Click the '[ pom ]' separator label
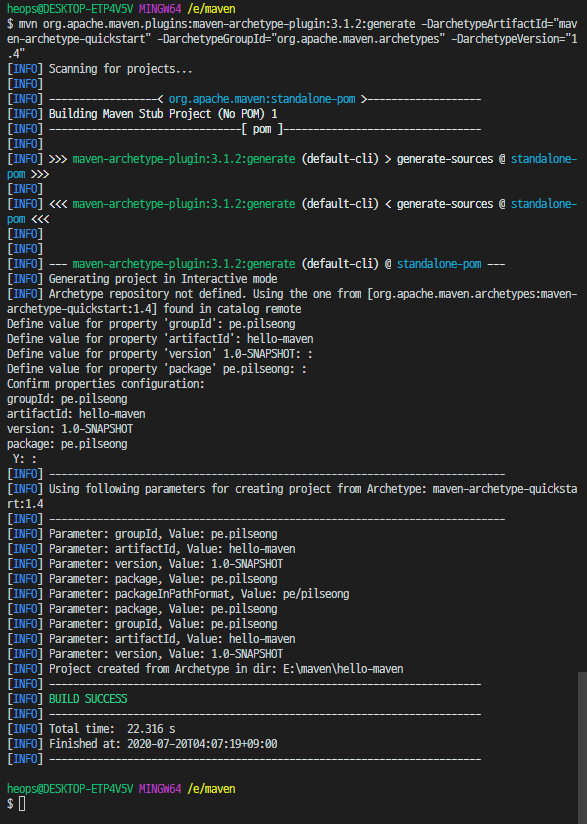Viewport: 587px width, 824px height. coord(262,129)
